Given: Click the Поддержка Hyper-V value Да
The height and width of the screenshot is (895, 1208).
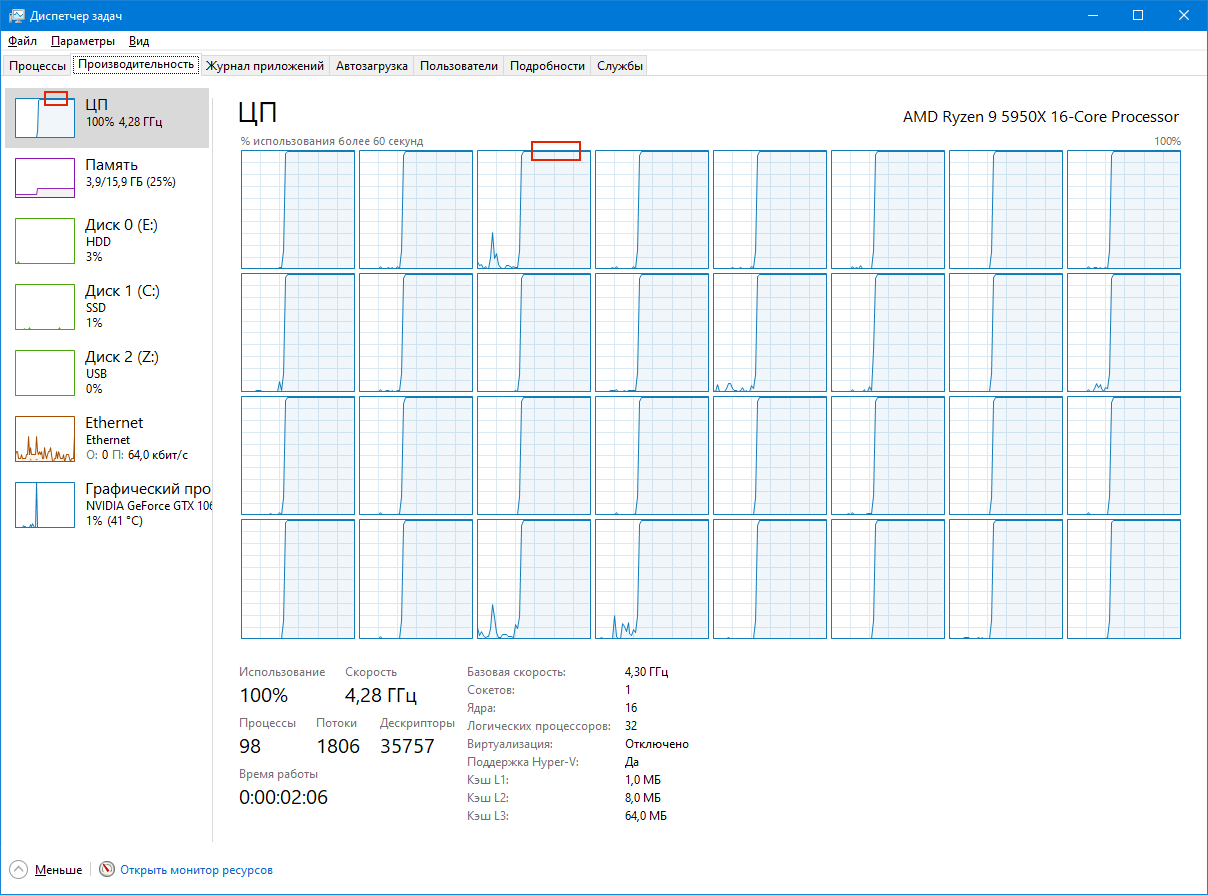Looking at the screenshot, I should pos(632,762).
